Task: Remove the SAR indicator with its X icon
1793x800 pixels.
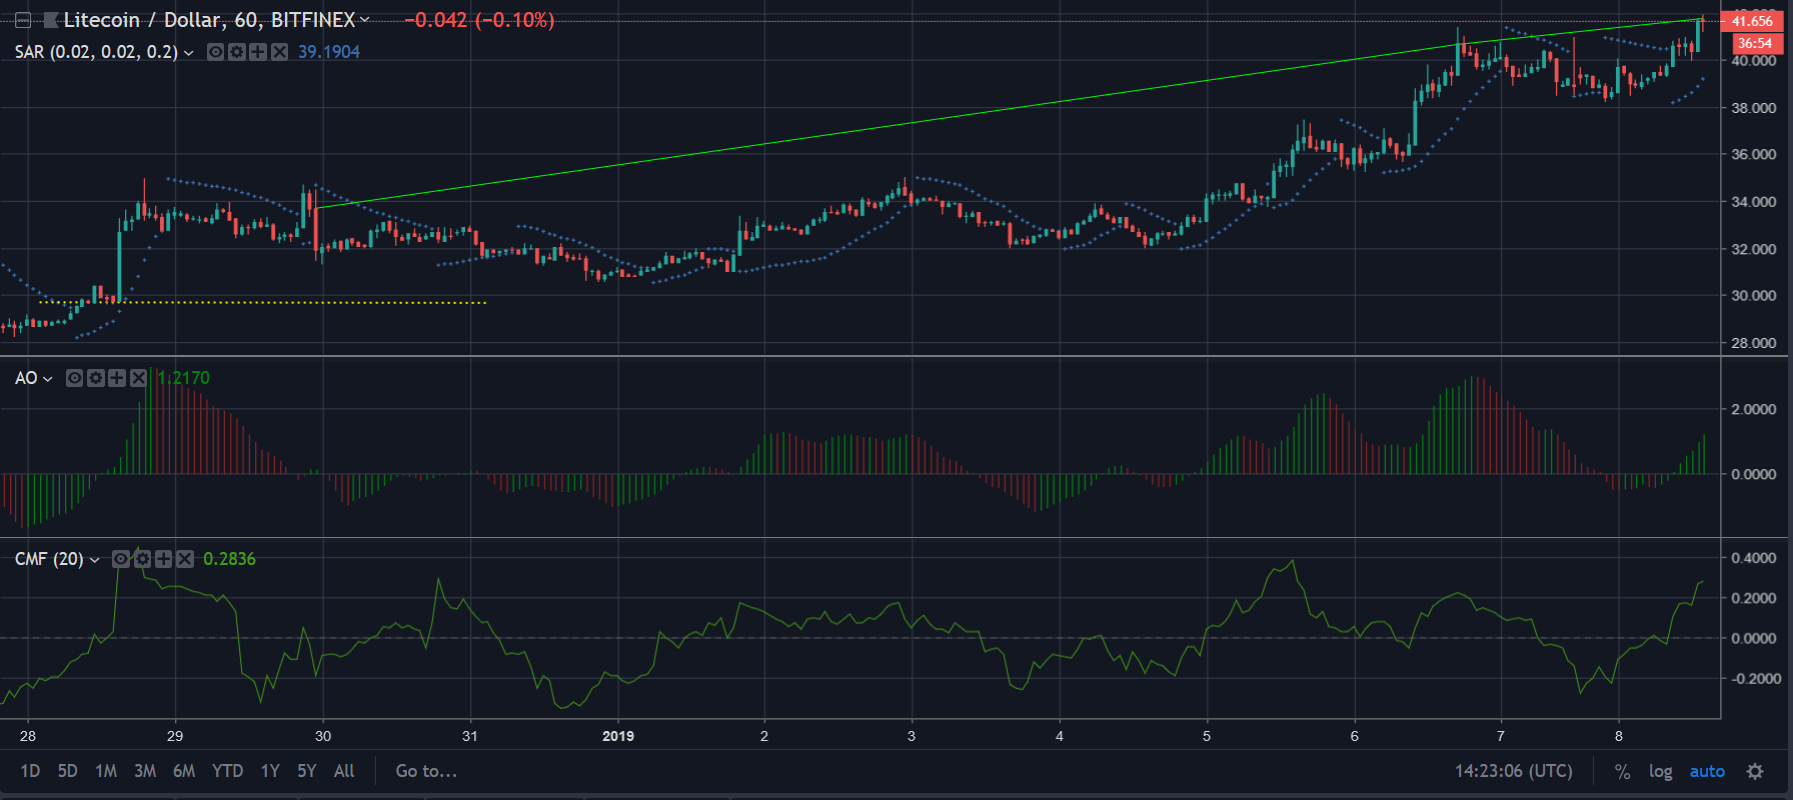Action: [x=279, y=52]
